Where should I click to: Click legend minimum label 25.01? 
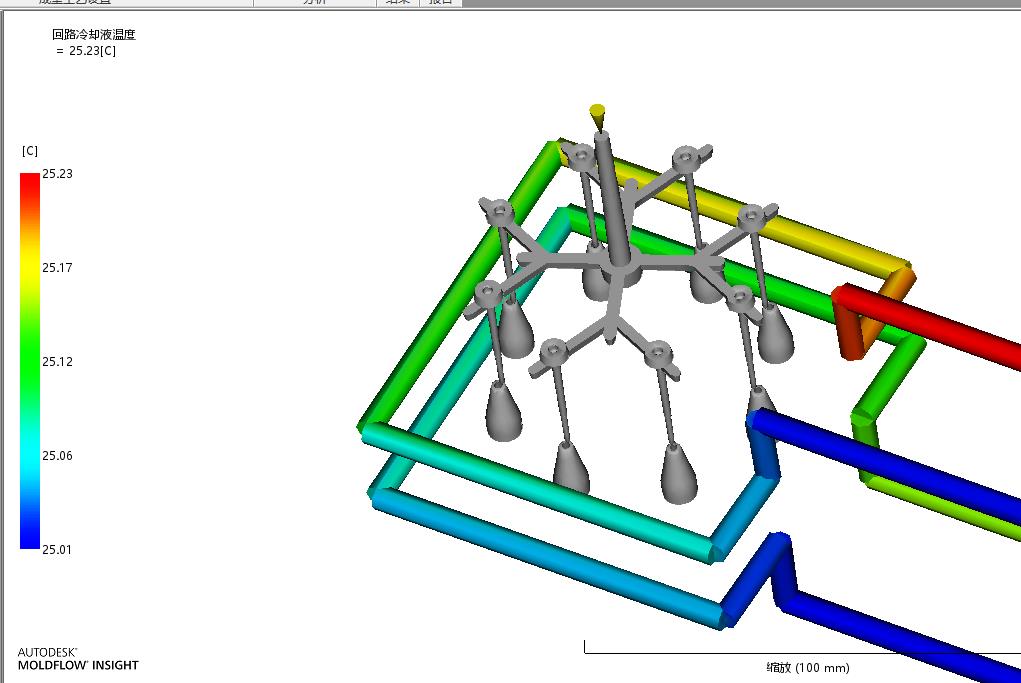(57, 549)
